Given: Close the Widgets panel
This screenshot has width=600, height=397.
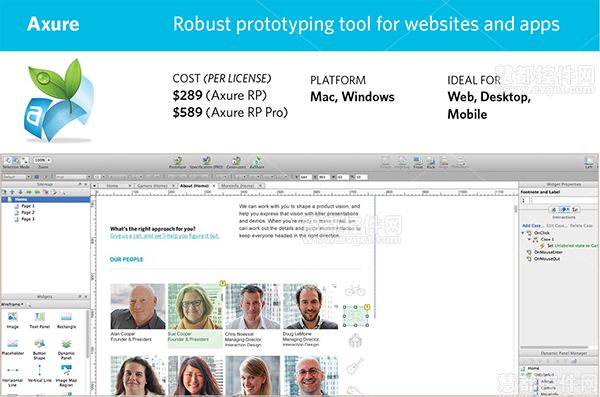Looking at the screenshot, I should click(86, 297).
